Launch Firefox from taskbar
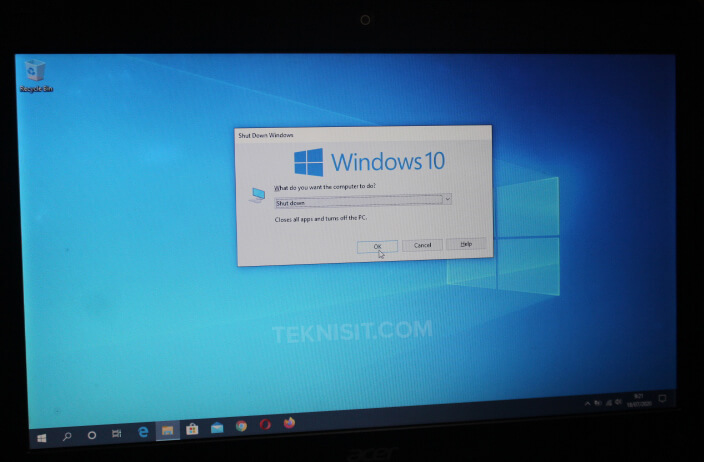 tap(290, 422)
